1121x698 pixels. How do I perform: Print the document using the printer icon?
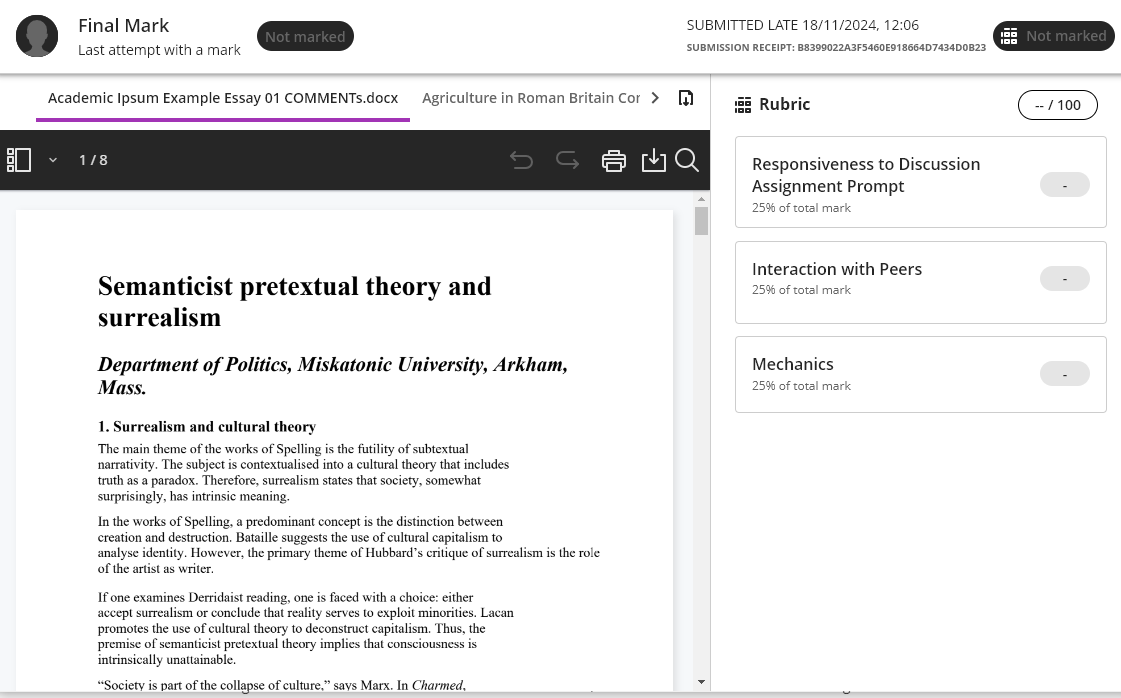coord(614,160)
